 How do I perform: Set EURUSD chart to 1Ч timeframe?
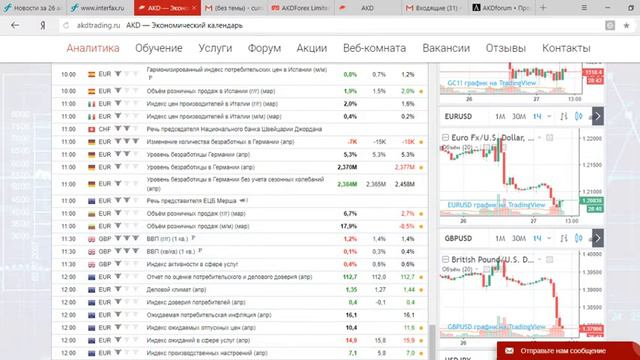(x=537, y=117)
